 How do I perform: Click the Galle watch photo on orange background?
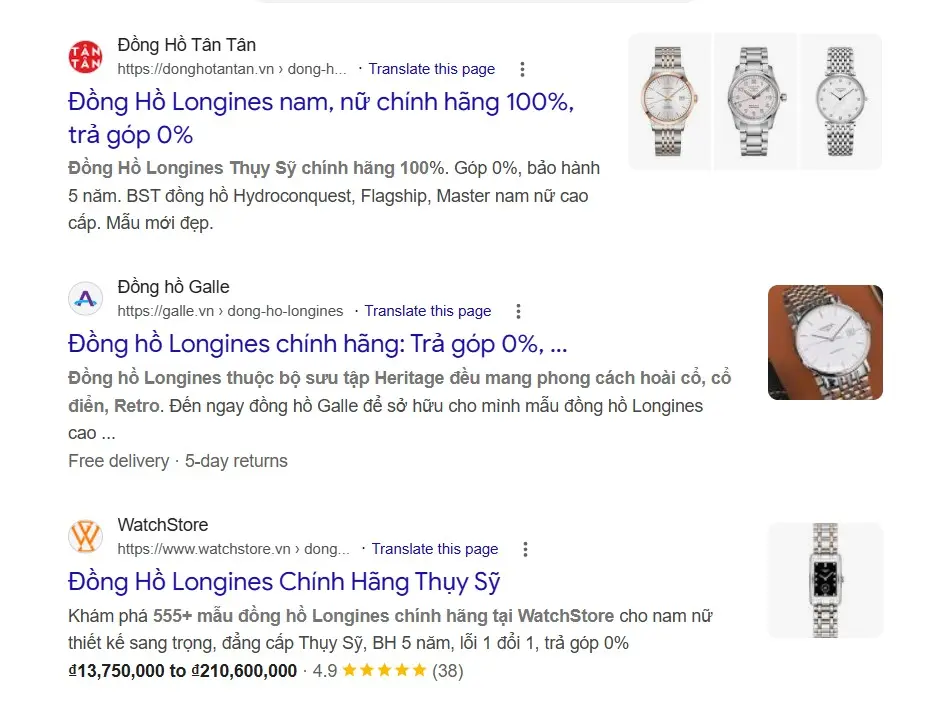click(x=825, y=342)
